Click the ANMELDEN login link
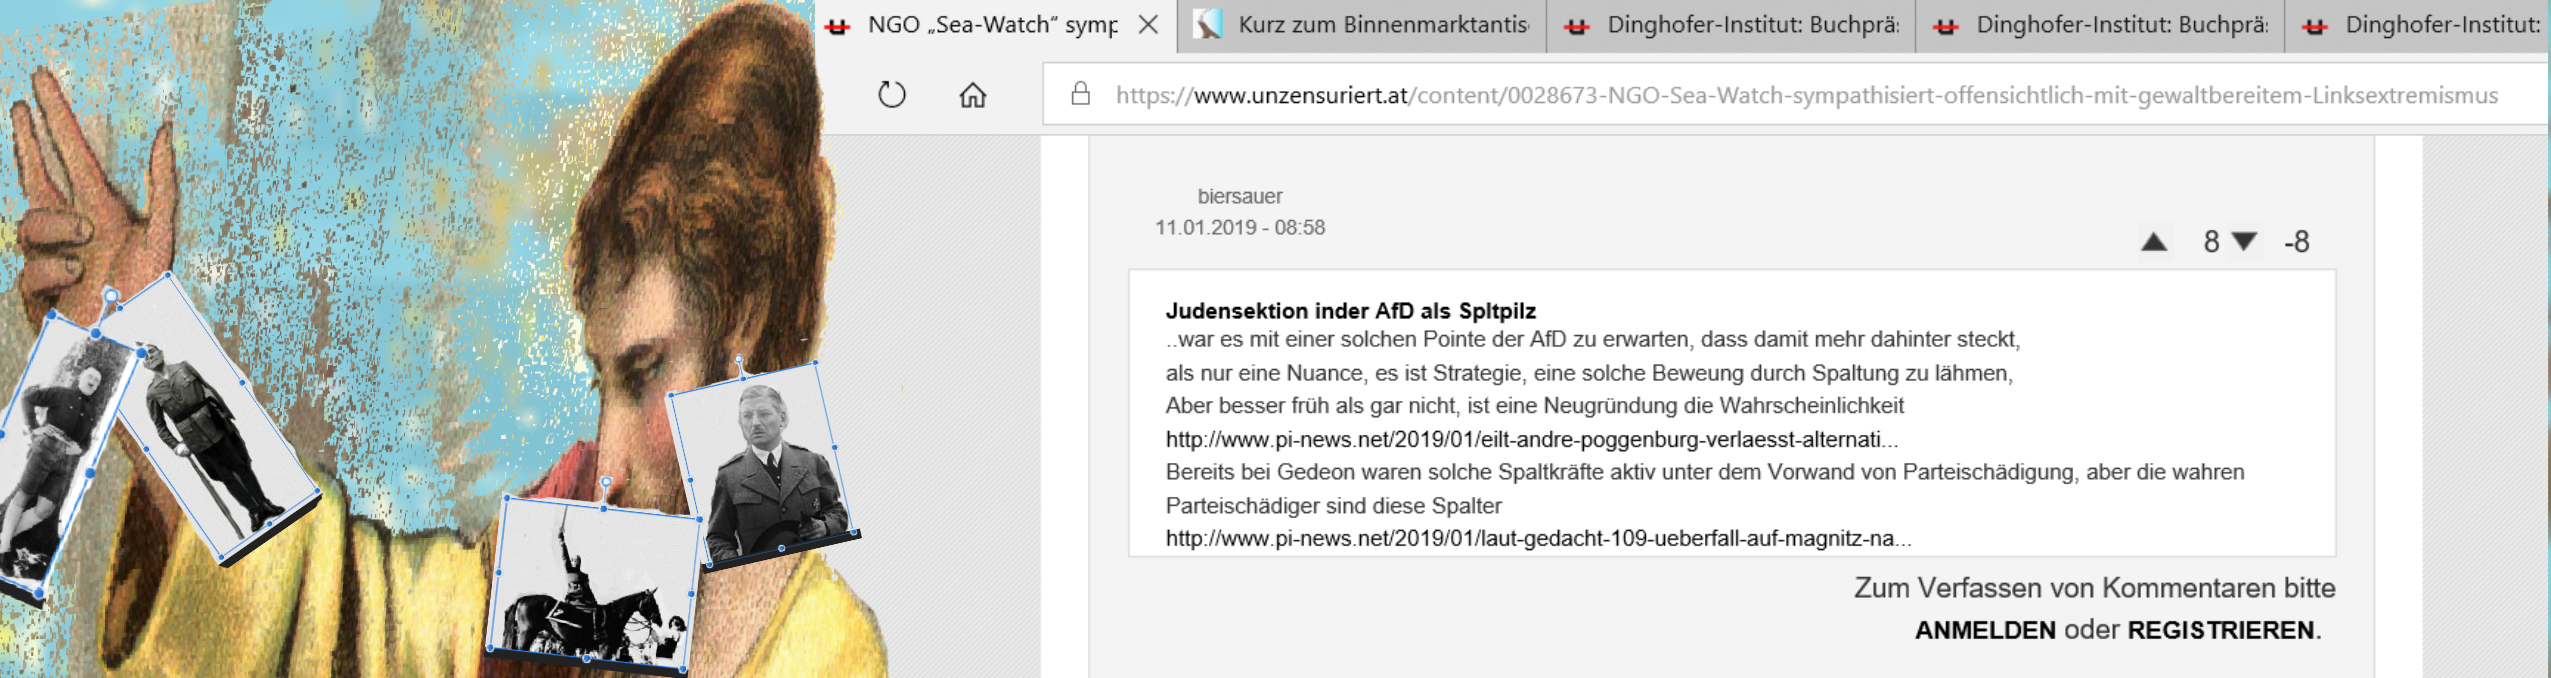 coord(1984,630)
